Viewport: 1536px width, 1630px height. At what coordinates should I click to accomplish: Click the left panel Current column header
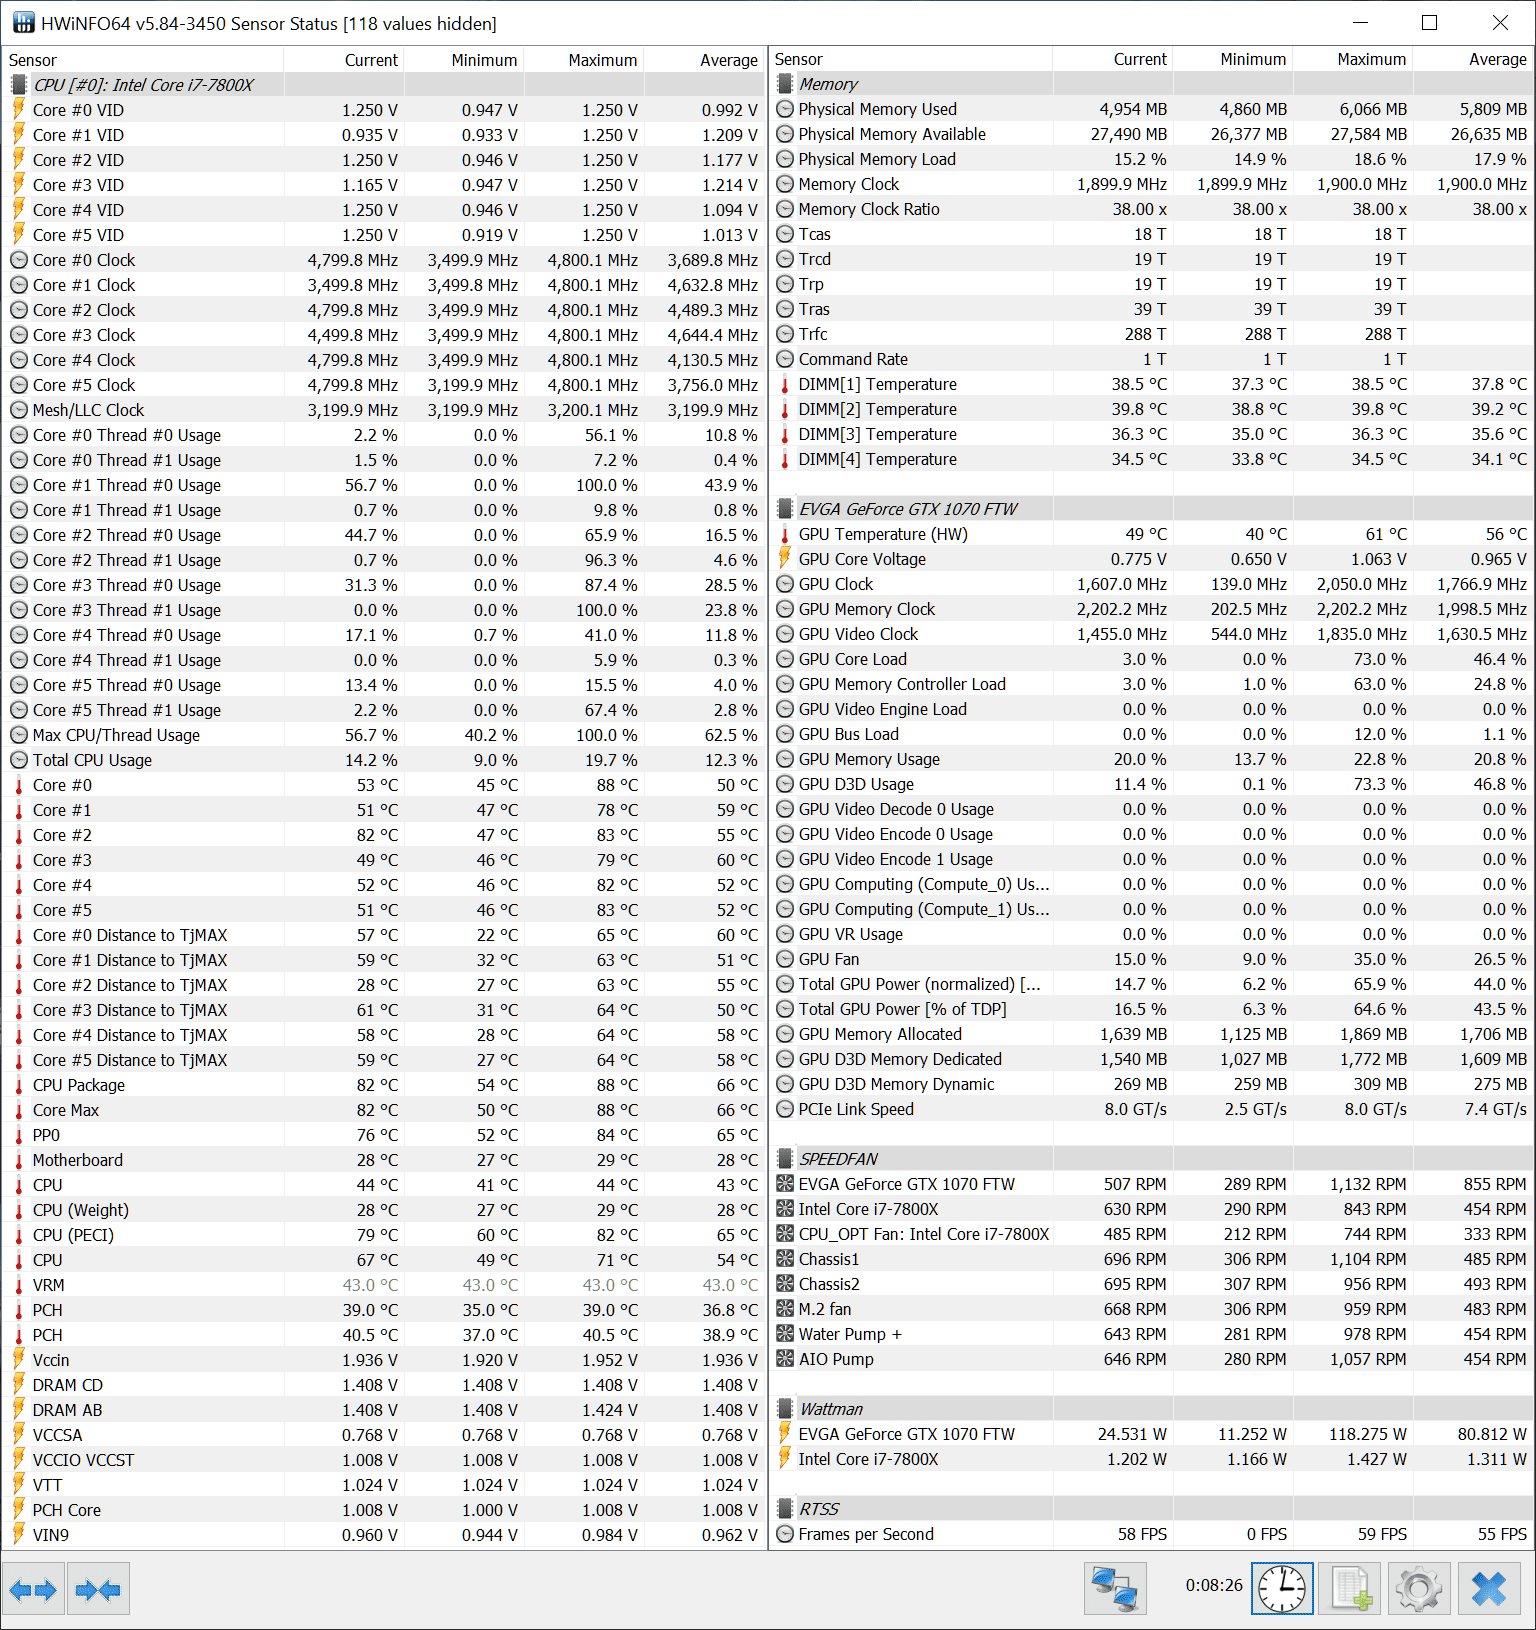343,60
